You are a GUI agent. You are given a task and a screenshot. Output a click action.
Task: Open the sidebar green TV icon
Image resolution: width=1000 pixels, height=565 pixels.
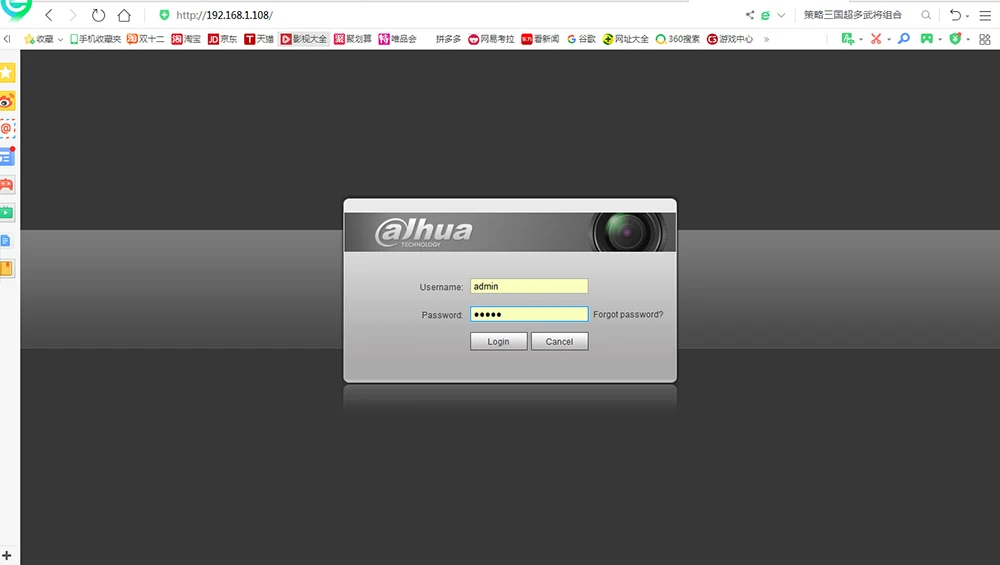click(7, 212)
